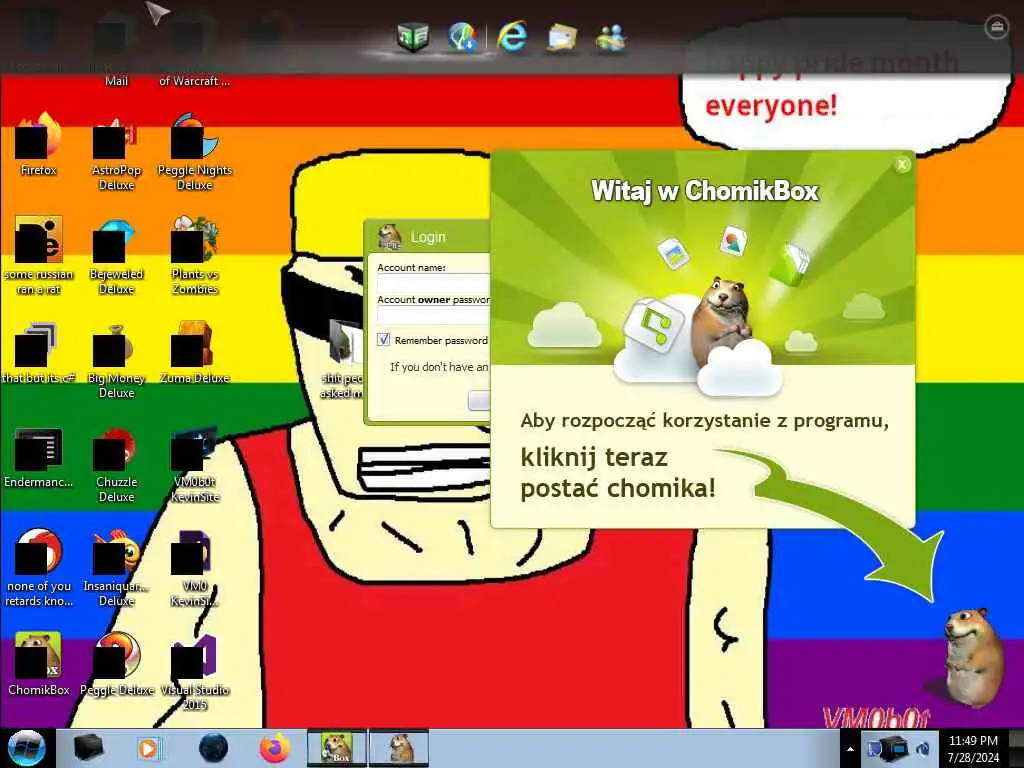Switch to the ChomikBox 'Box' taskbar button
Screen dimensions: 1024x768
pos(337,748)
